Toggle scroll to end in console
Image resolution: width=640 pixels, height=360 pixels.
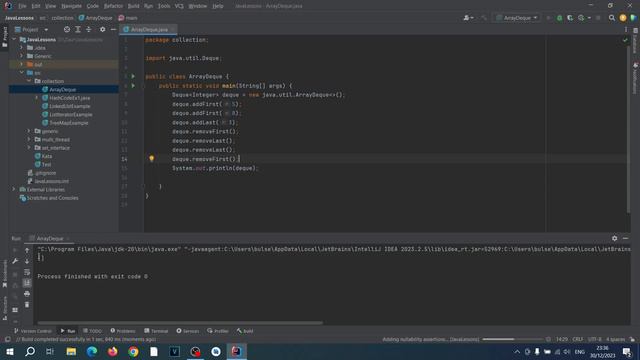[x=27, y=282]
